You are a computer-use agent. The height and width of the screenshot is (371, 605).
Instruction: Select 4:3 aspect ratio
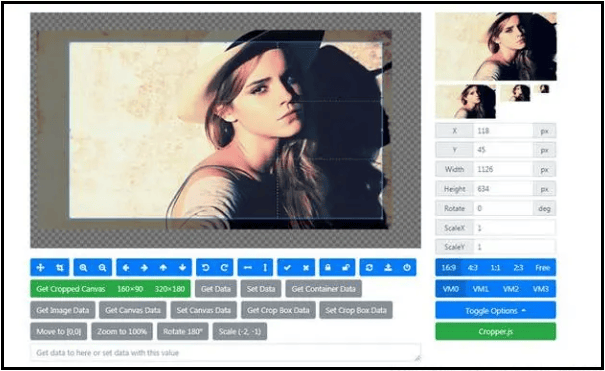473,268
